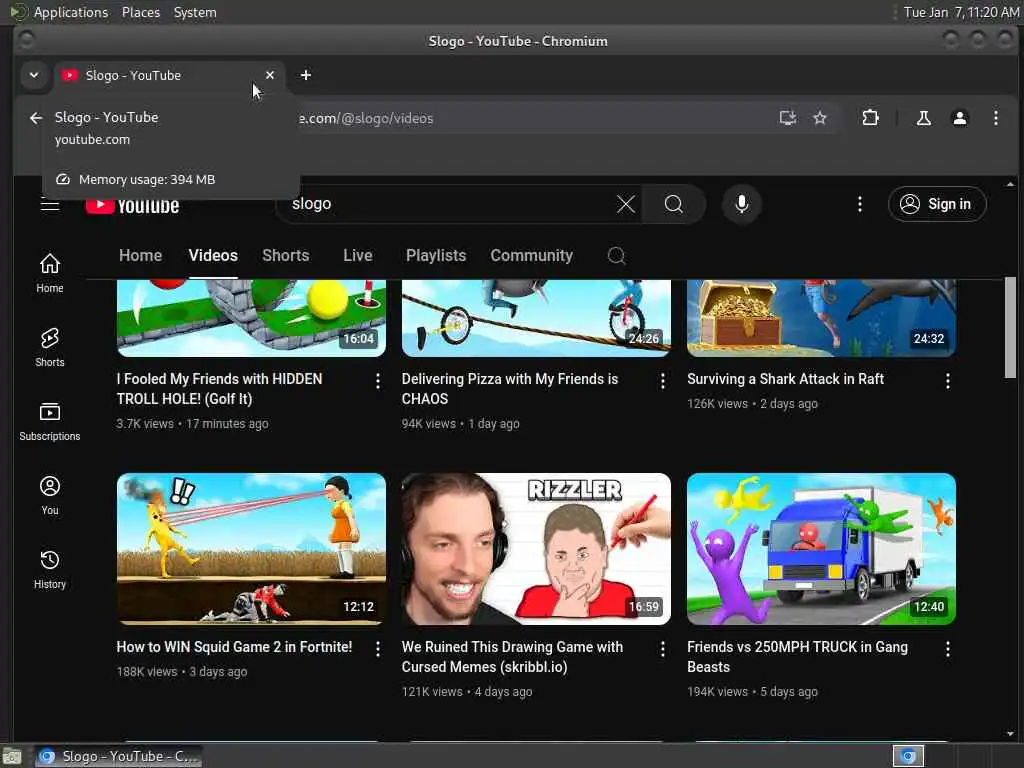Open Home in the left sidebar
Screen dimensions: 1024x768
(x=50, y=273)
